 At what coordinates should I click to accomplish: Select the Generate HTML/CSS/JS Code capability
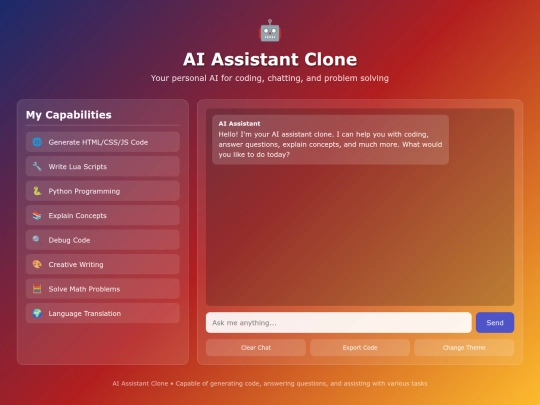pyautogui.click(x=103, y=142)
